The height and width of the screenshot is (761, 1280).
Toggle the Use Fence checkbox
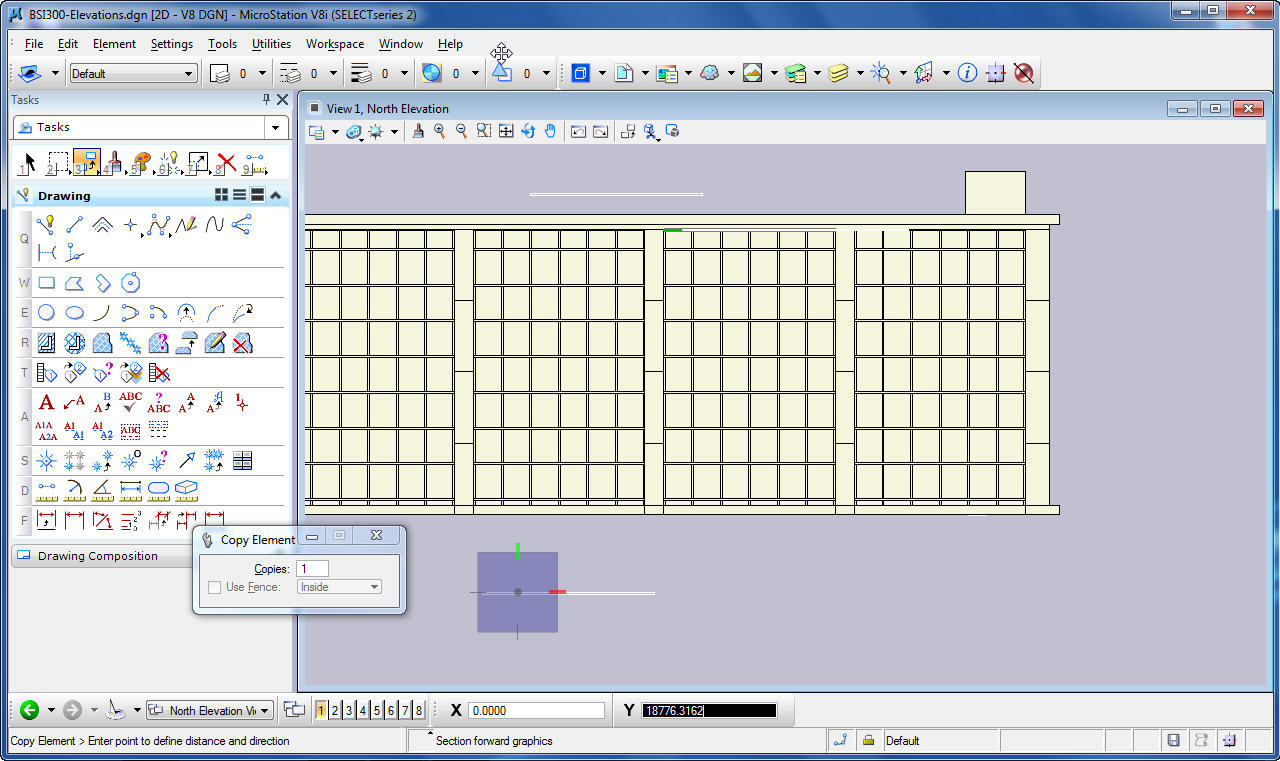[x=214, y=587]
